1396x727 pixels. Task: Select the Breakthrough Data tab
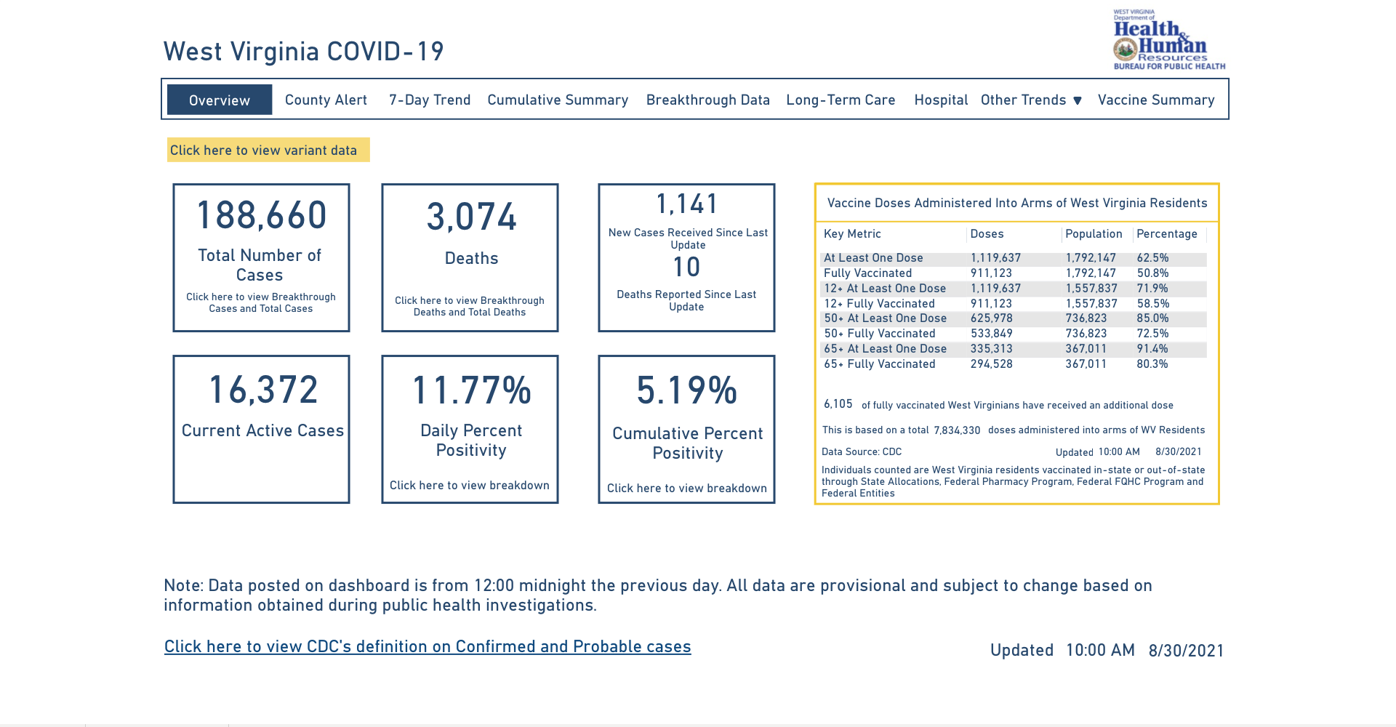point(708,100)
